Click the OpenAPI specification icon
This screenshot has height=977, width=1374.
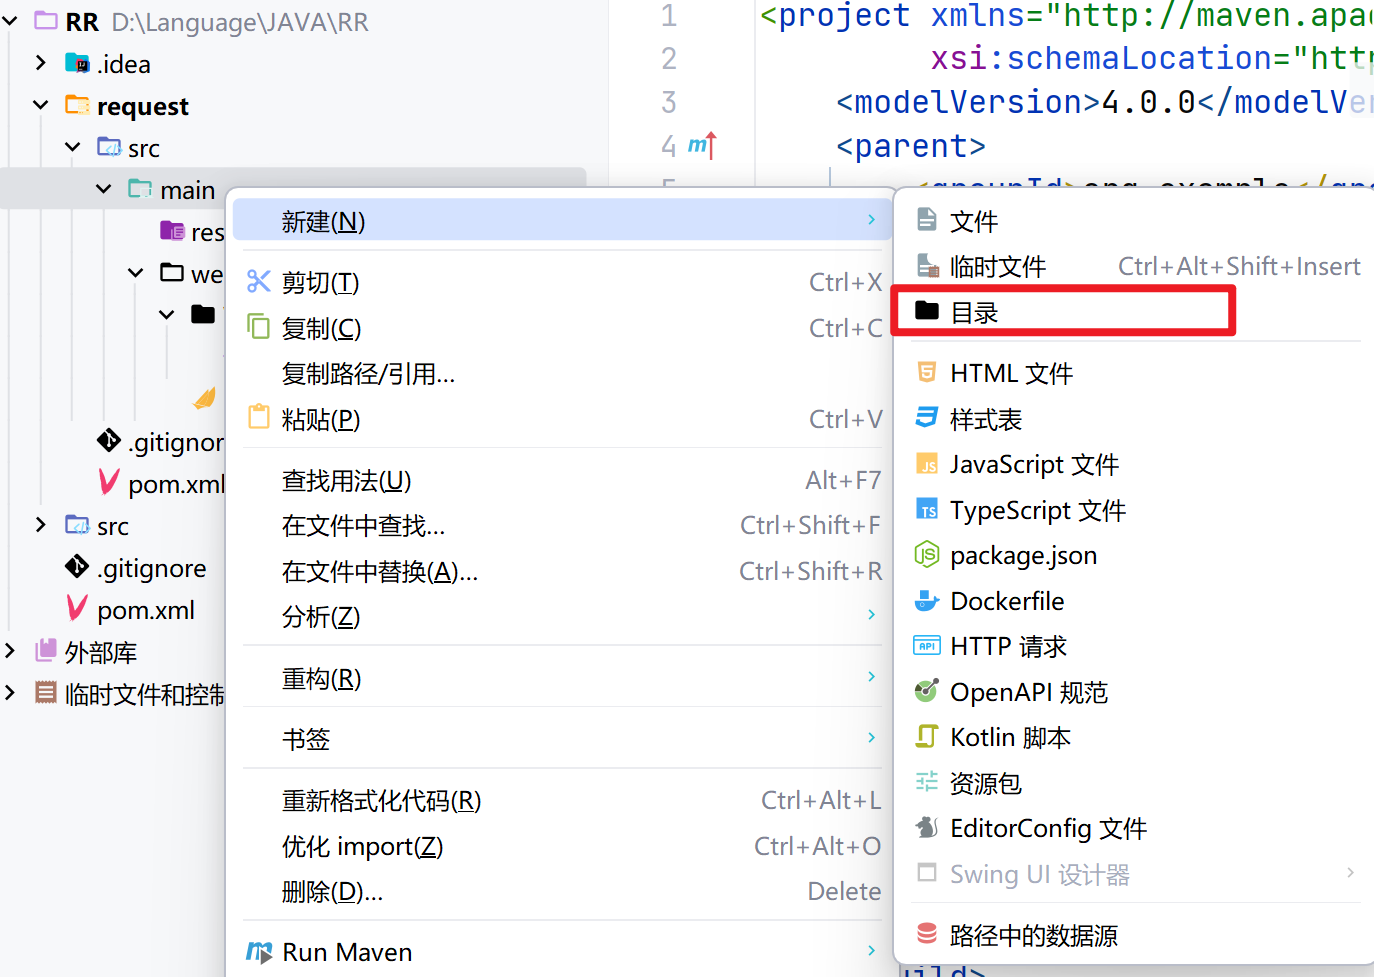927,692
